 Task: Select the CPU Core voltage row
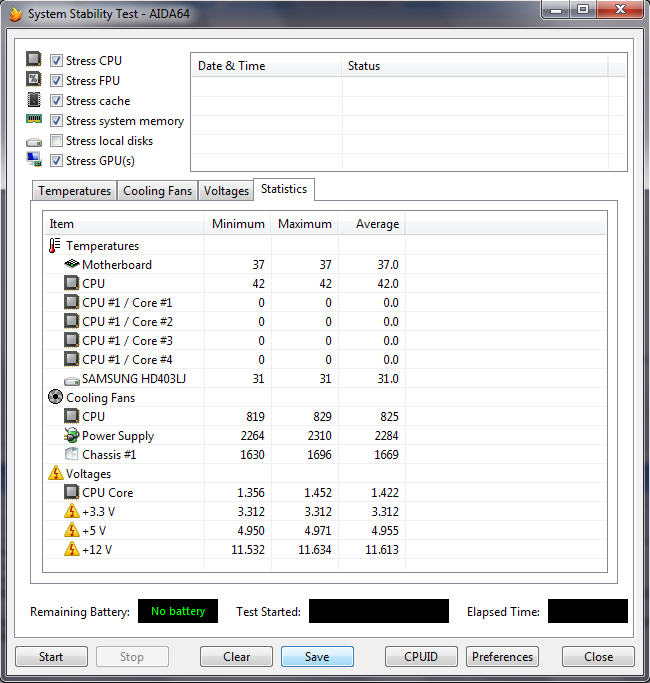pyautogui.click(x=325, y=493)
